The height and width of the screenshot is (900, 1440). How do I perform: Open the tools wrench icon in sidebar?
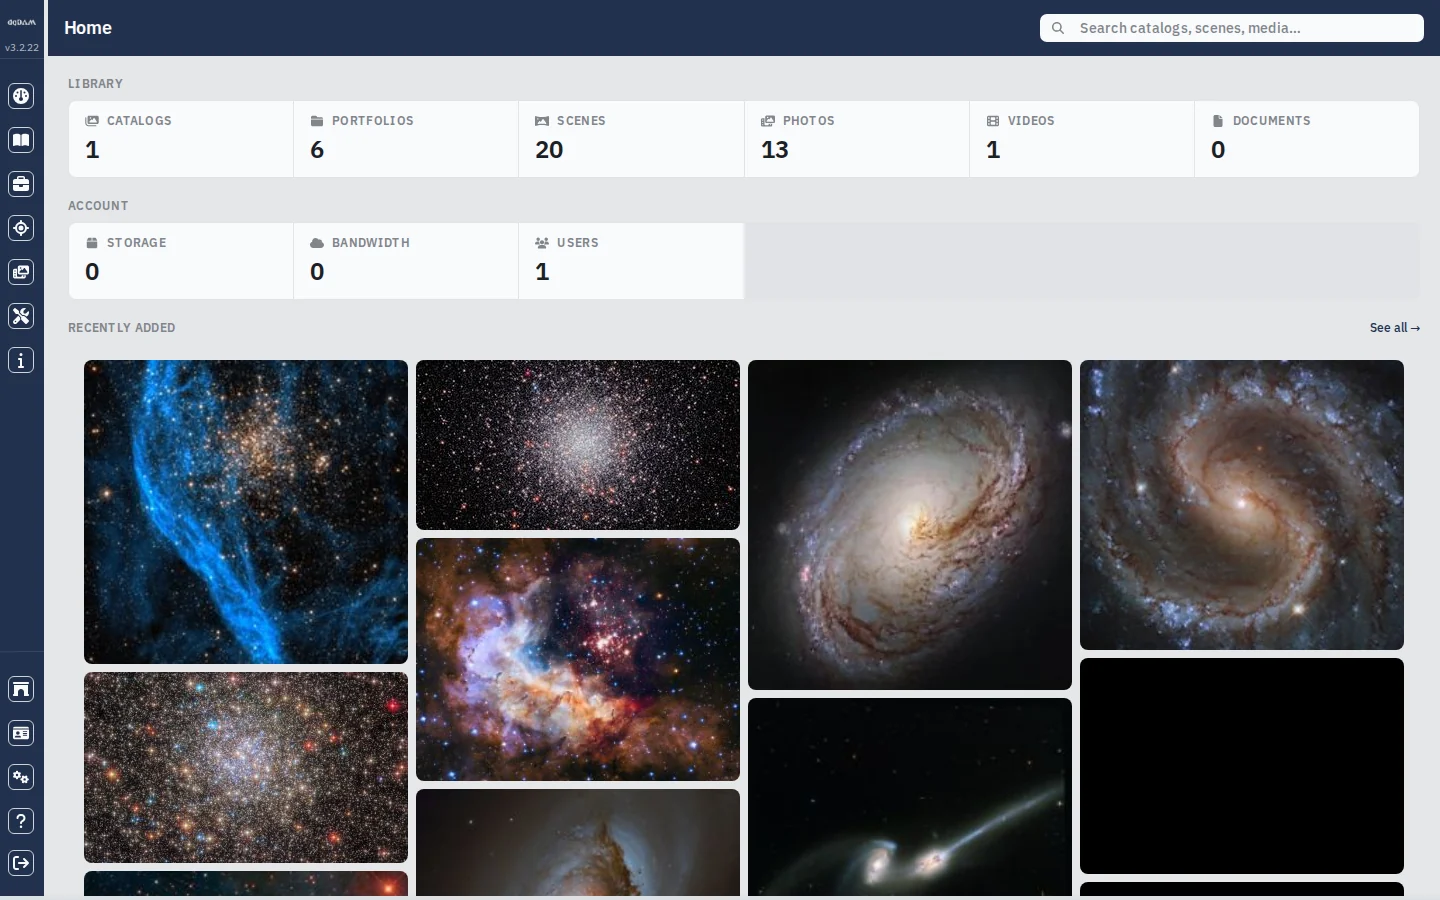point(21,316)
